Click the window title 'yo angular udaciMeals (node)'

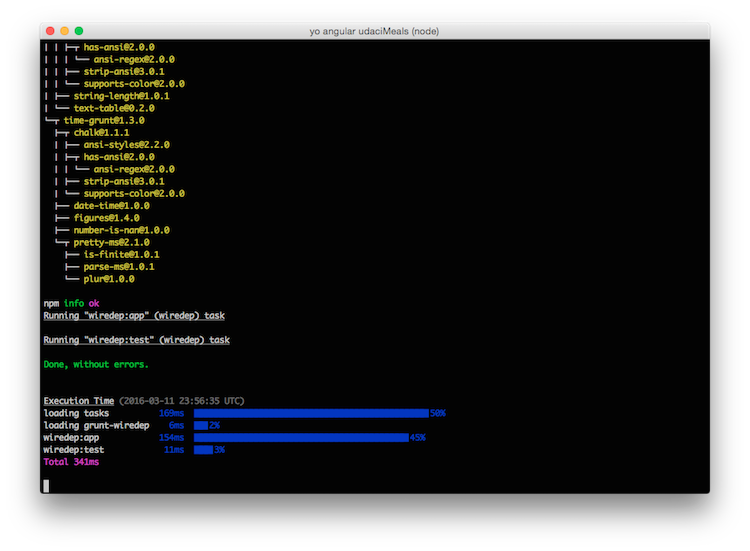click(x=374, y=31)
